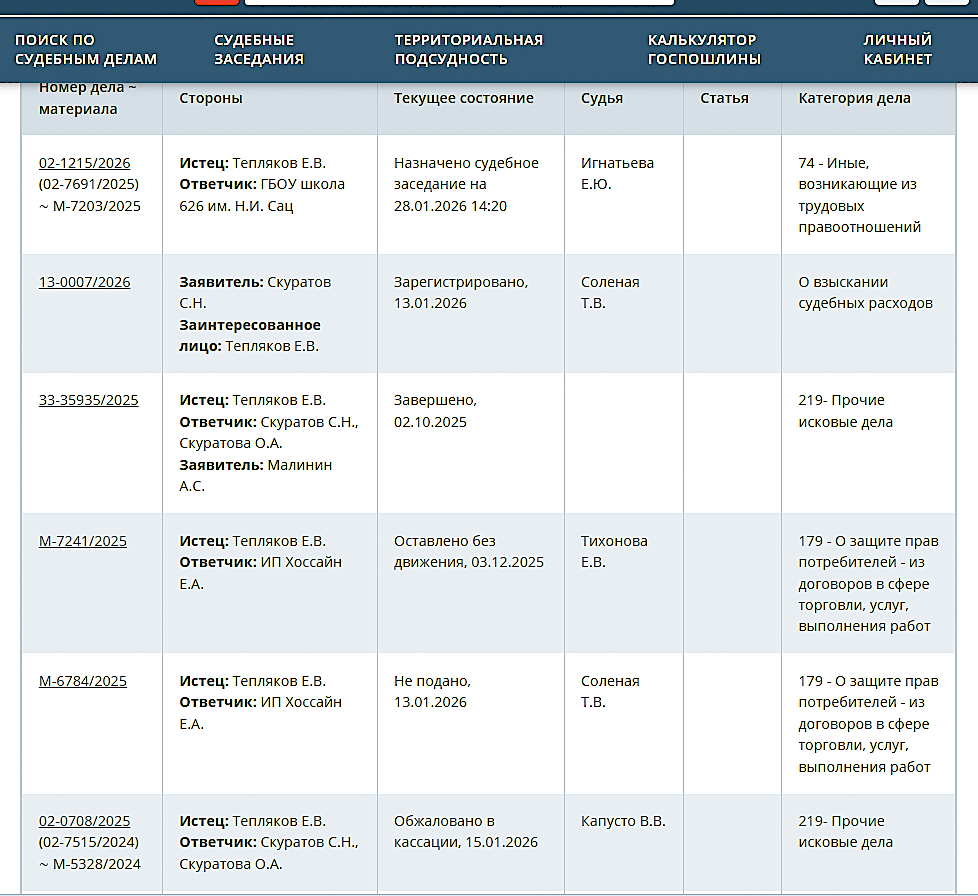978x896 pixels.
Task: Go to the 'Судебные заседания' section
Action: (x=259, y=49)
